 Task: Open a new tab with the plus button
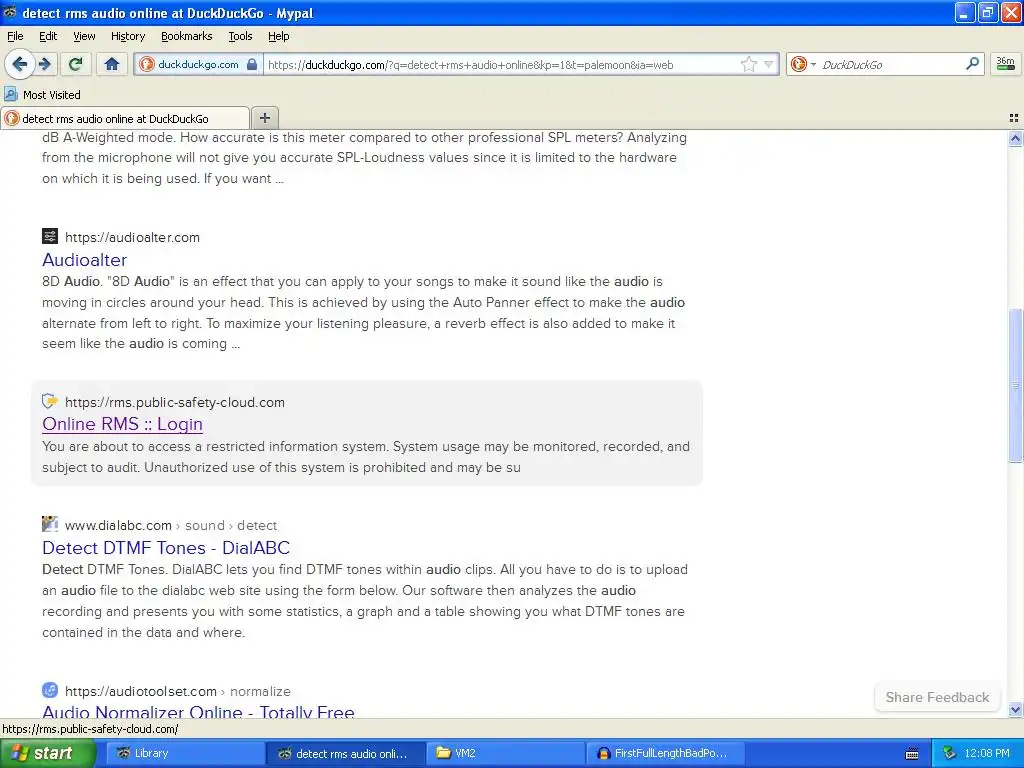tap(264, 118)
